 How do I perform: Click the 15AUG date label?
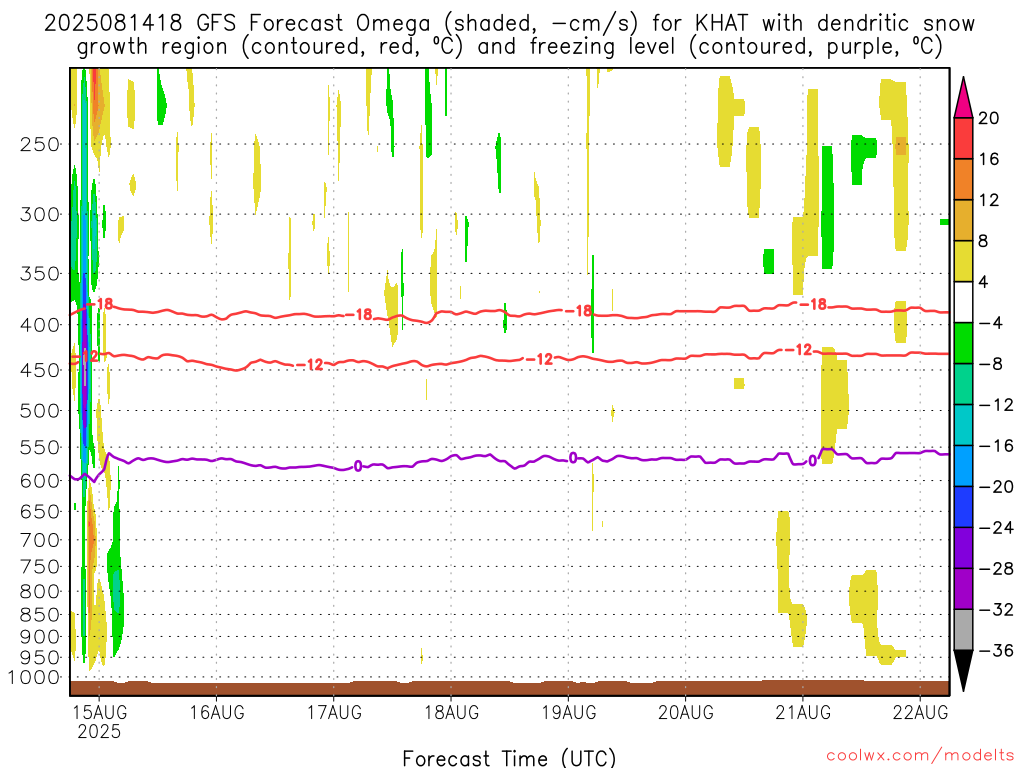tap(99, 712)
